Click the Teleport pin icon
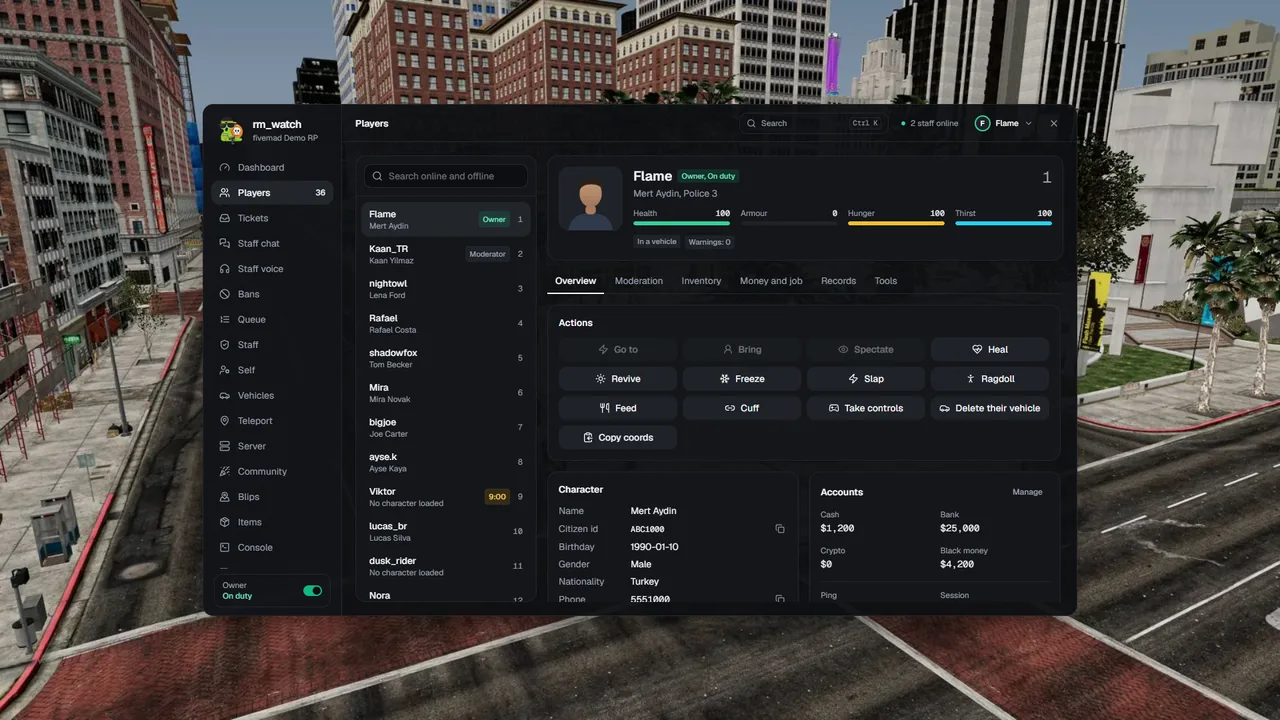Screen dimensions: 1280x720 pyautogui.click(x=225, y=421)
